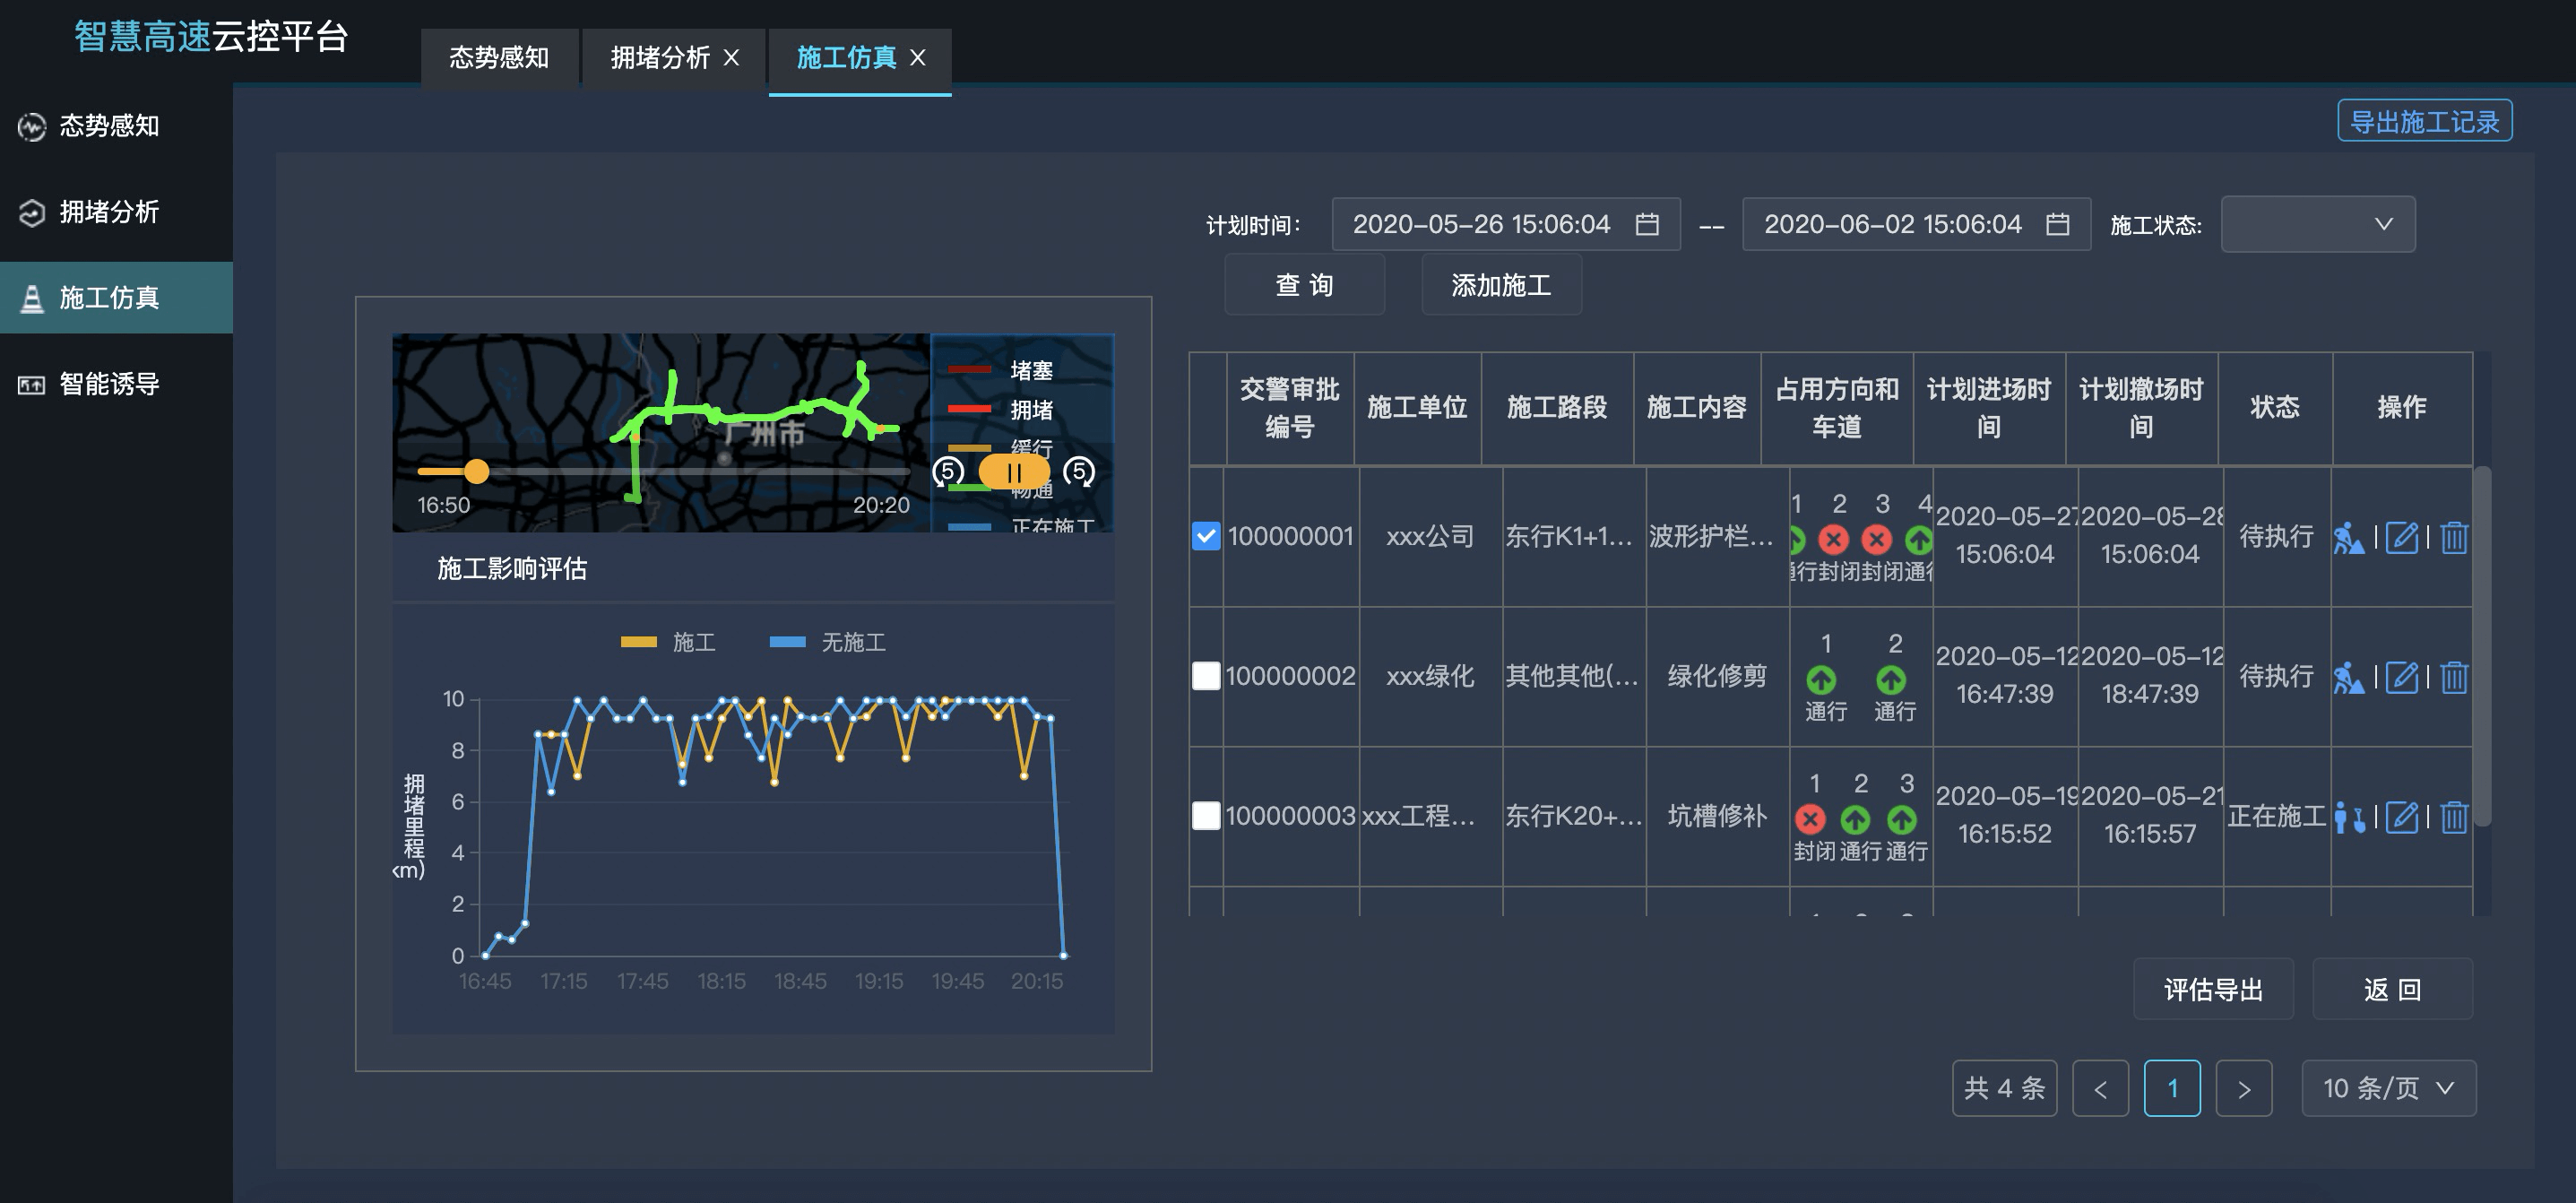Close the 施工仿真 tab
The width and height of the screenshot is (2576, 1203).
(x=917, y=58)
